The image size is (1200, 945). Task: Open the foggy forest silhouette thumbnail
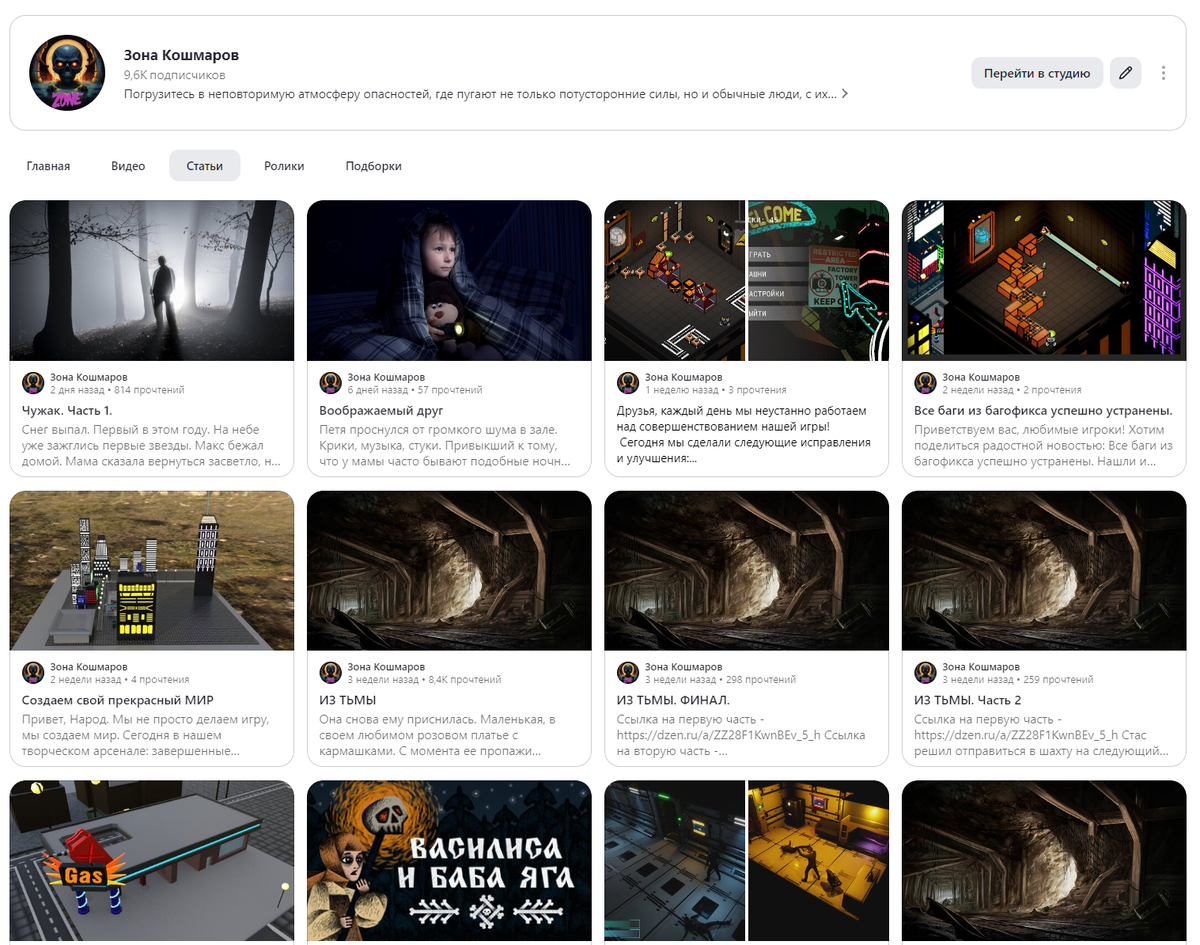coord(152,281)
